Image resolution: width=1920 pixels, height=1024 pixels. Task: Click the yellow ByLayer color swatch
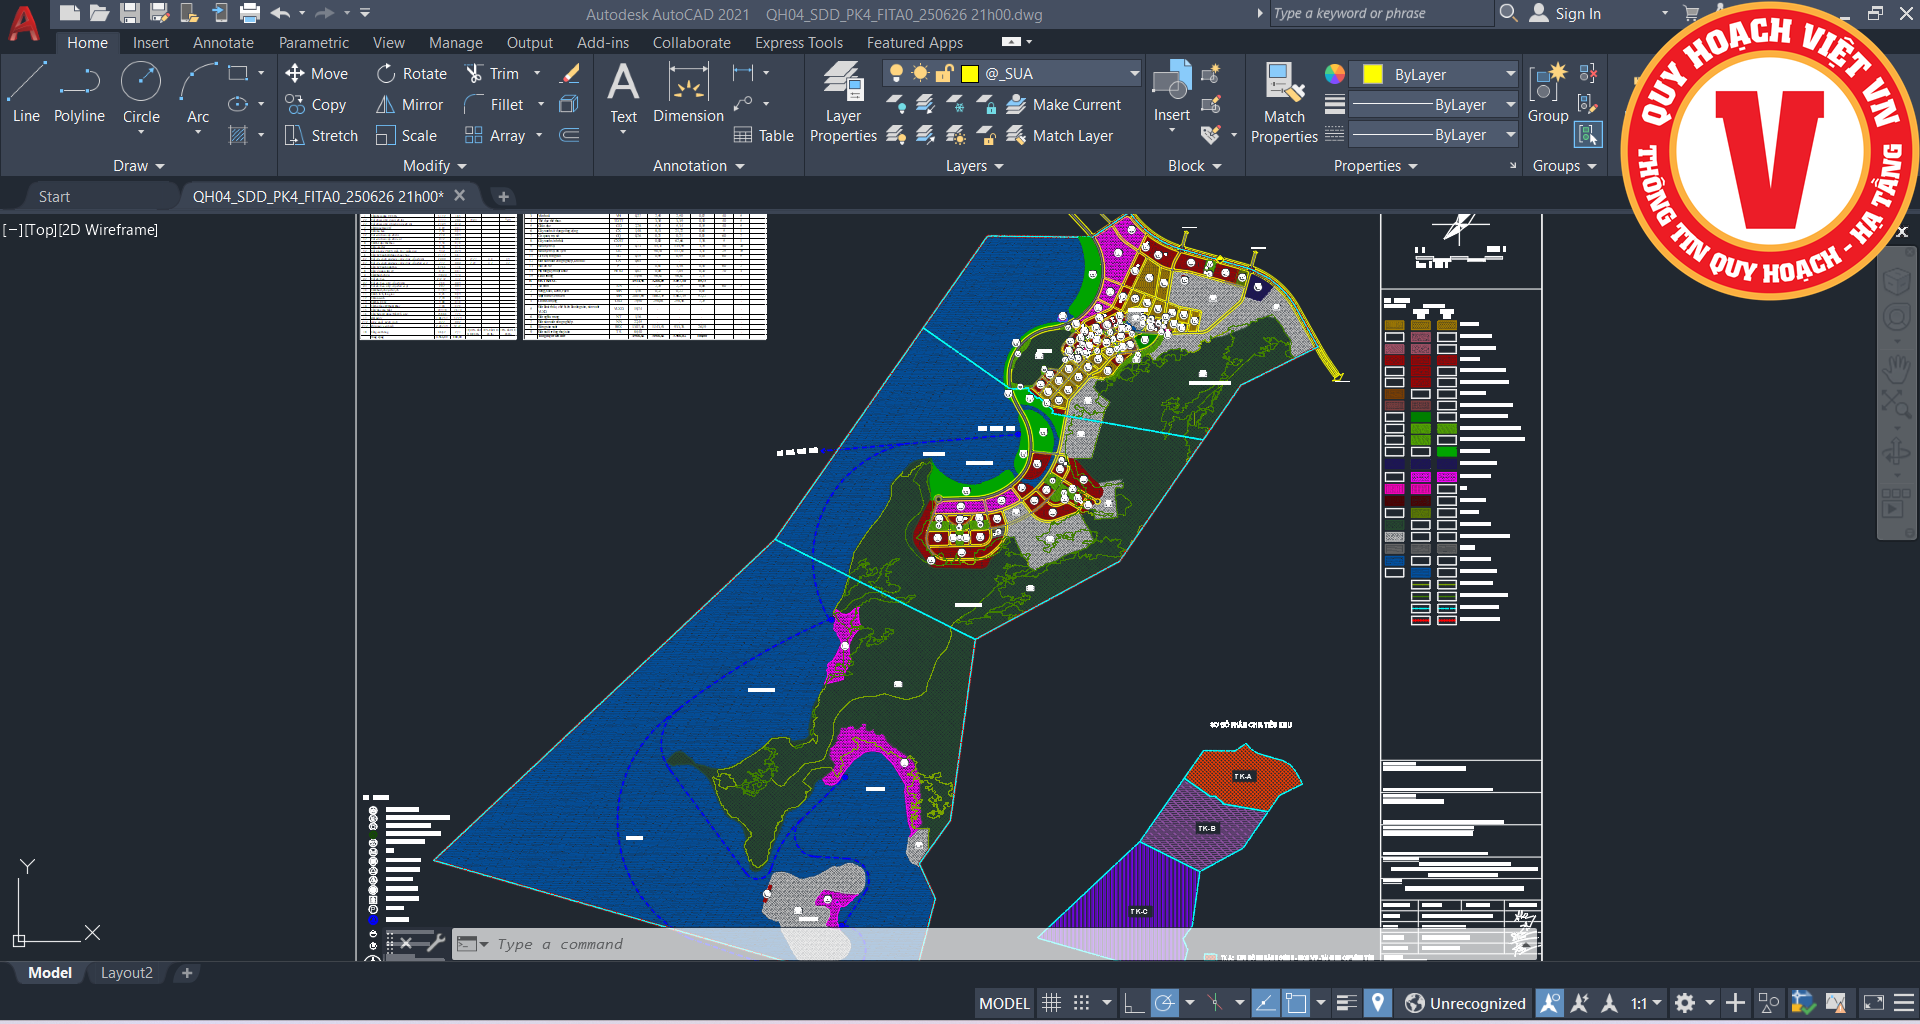1373,74
